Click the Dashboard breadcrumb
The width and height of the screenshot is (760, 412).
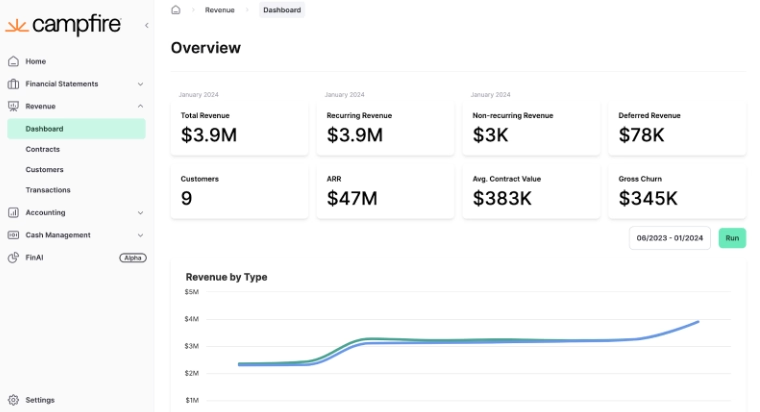click(282, 10)
